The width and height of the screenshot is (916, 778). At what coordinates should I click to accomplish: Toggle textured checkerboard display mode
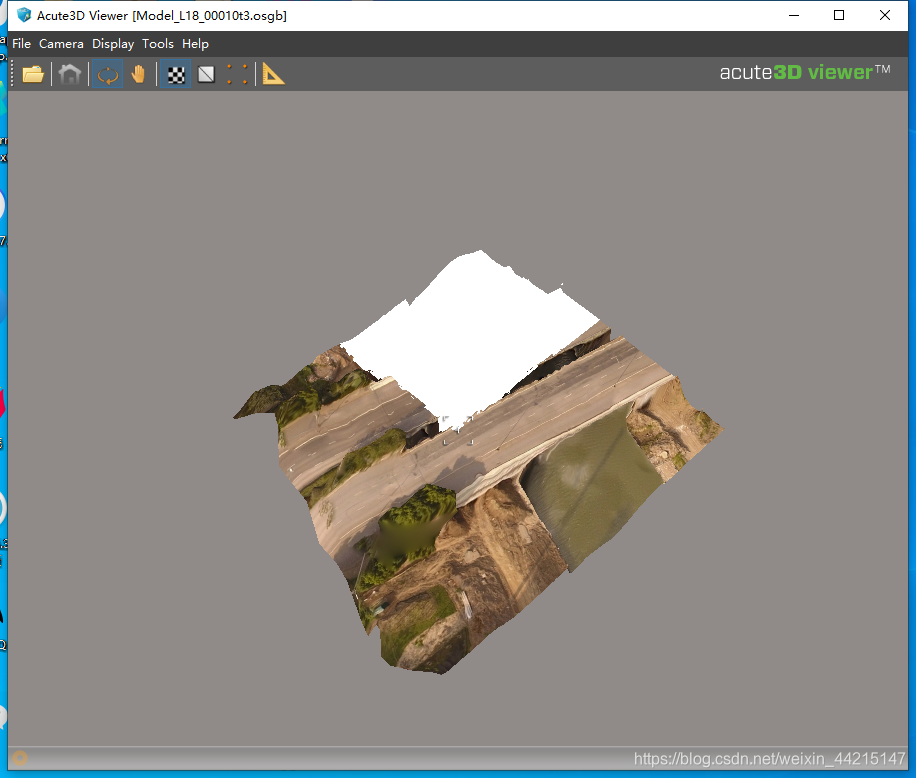point(176,74)
